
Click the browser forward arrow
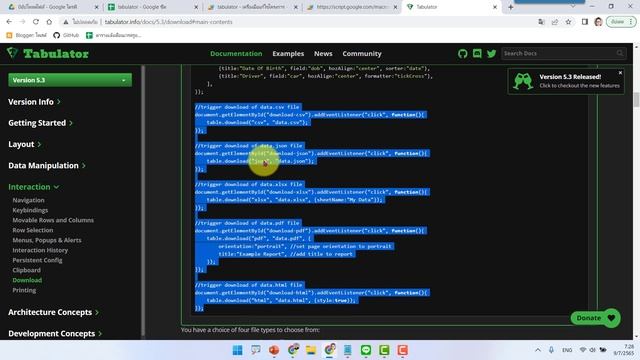[x=22, y=22]
